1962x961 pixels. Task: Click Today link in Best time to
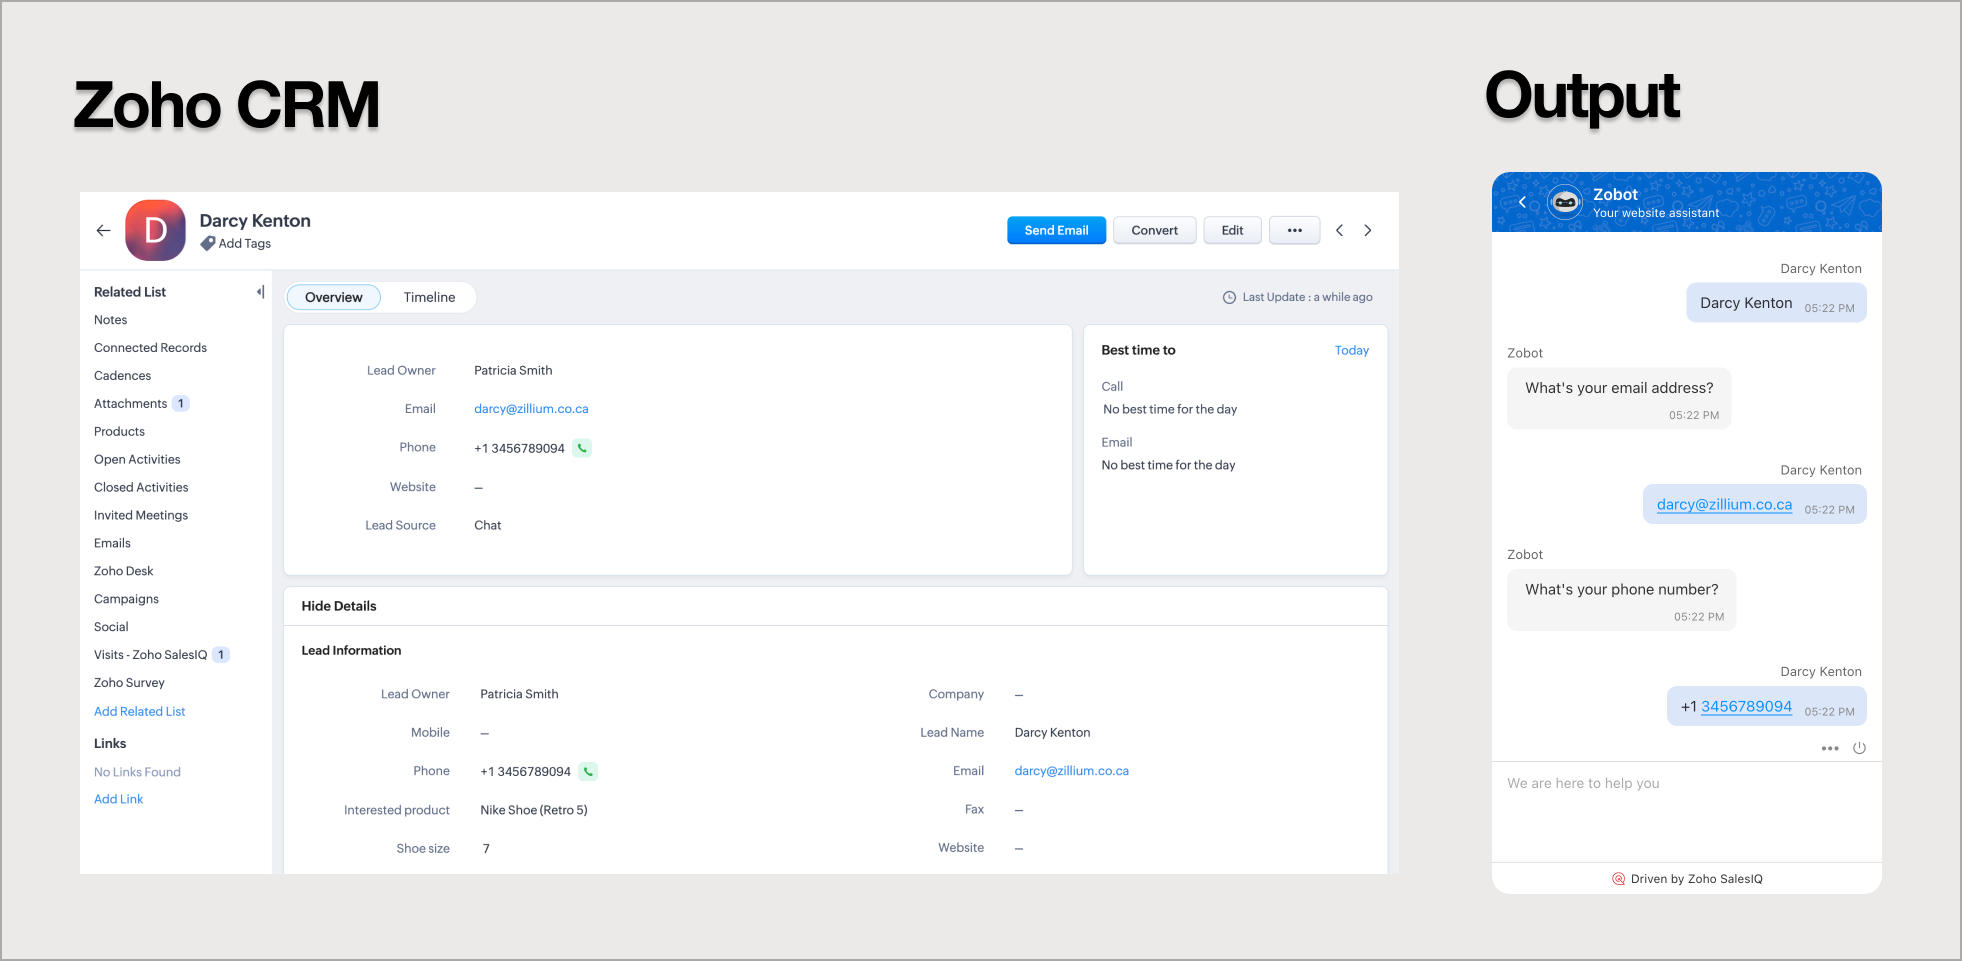[1351, 351]
